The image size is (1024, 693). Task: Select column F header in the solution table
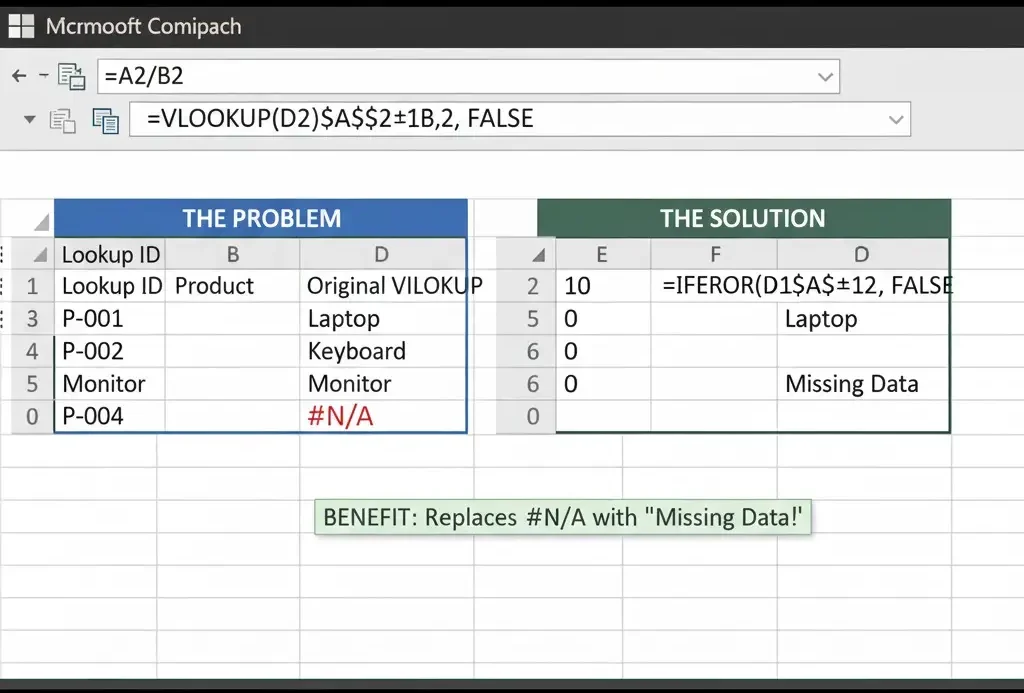click(x=714, y=254)
